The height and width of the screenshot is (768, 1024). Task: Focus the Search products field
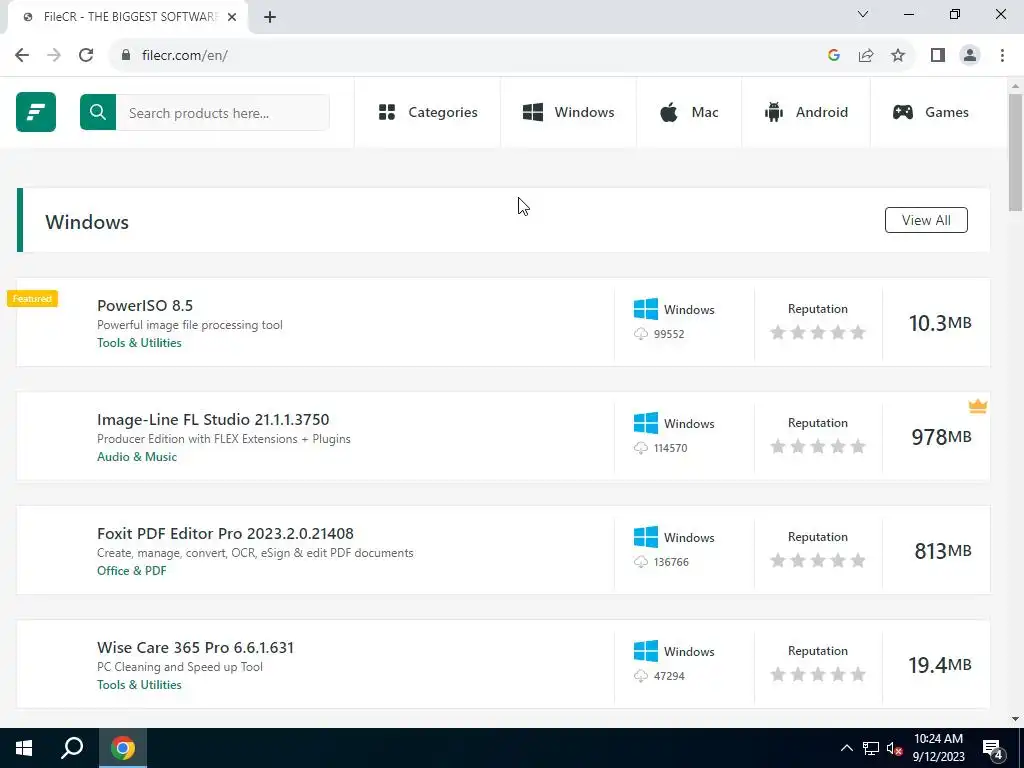tap(223, 112)
